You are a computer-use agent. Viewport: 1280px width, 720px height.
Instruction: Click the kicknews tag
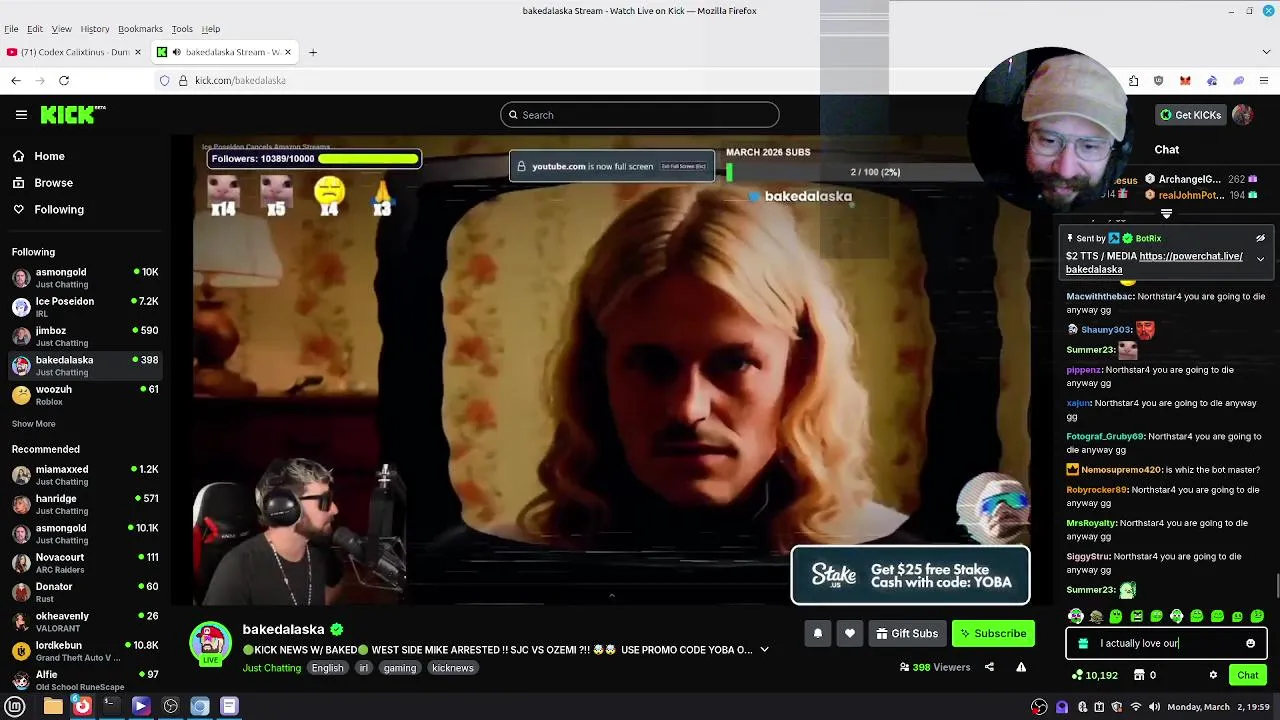point(453,668)
